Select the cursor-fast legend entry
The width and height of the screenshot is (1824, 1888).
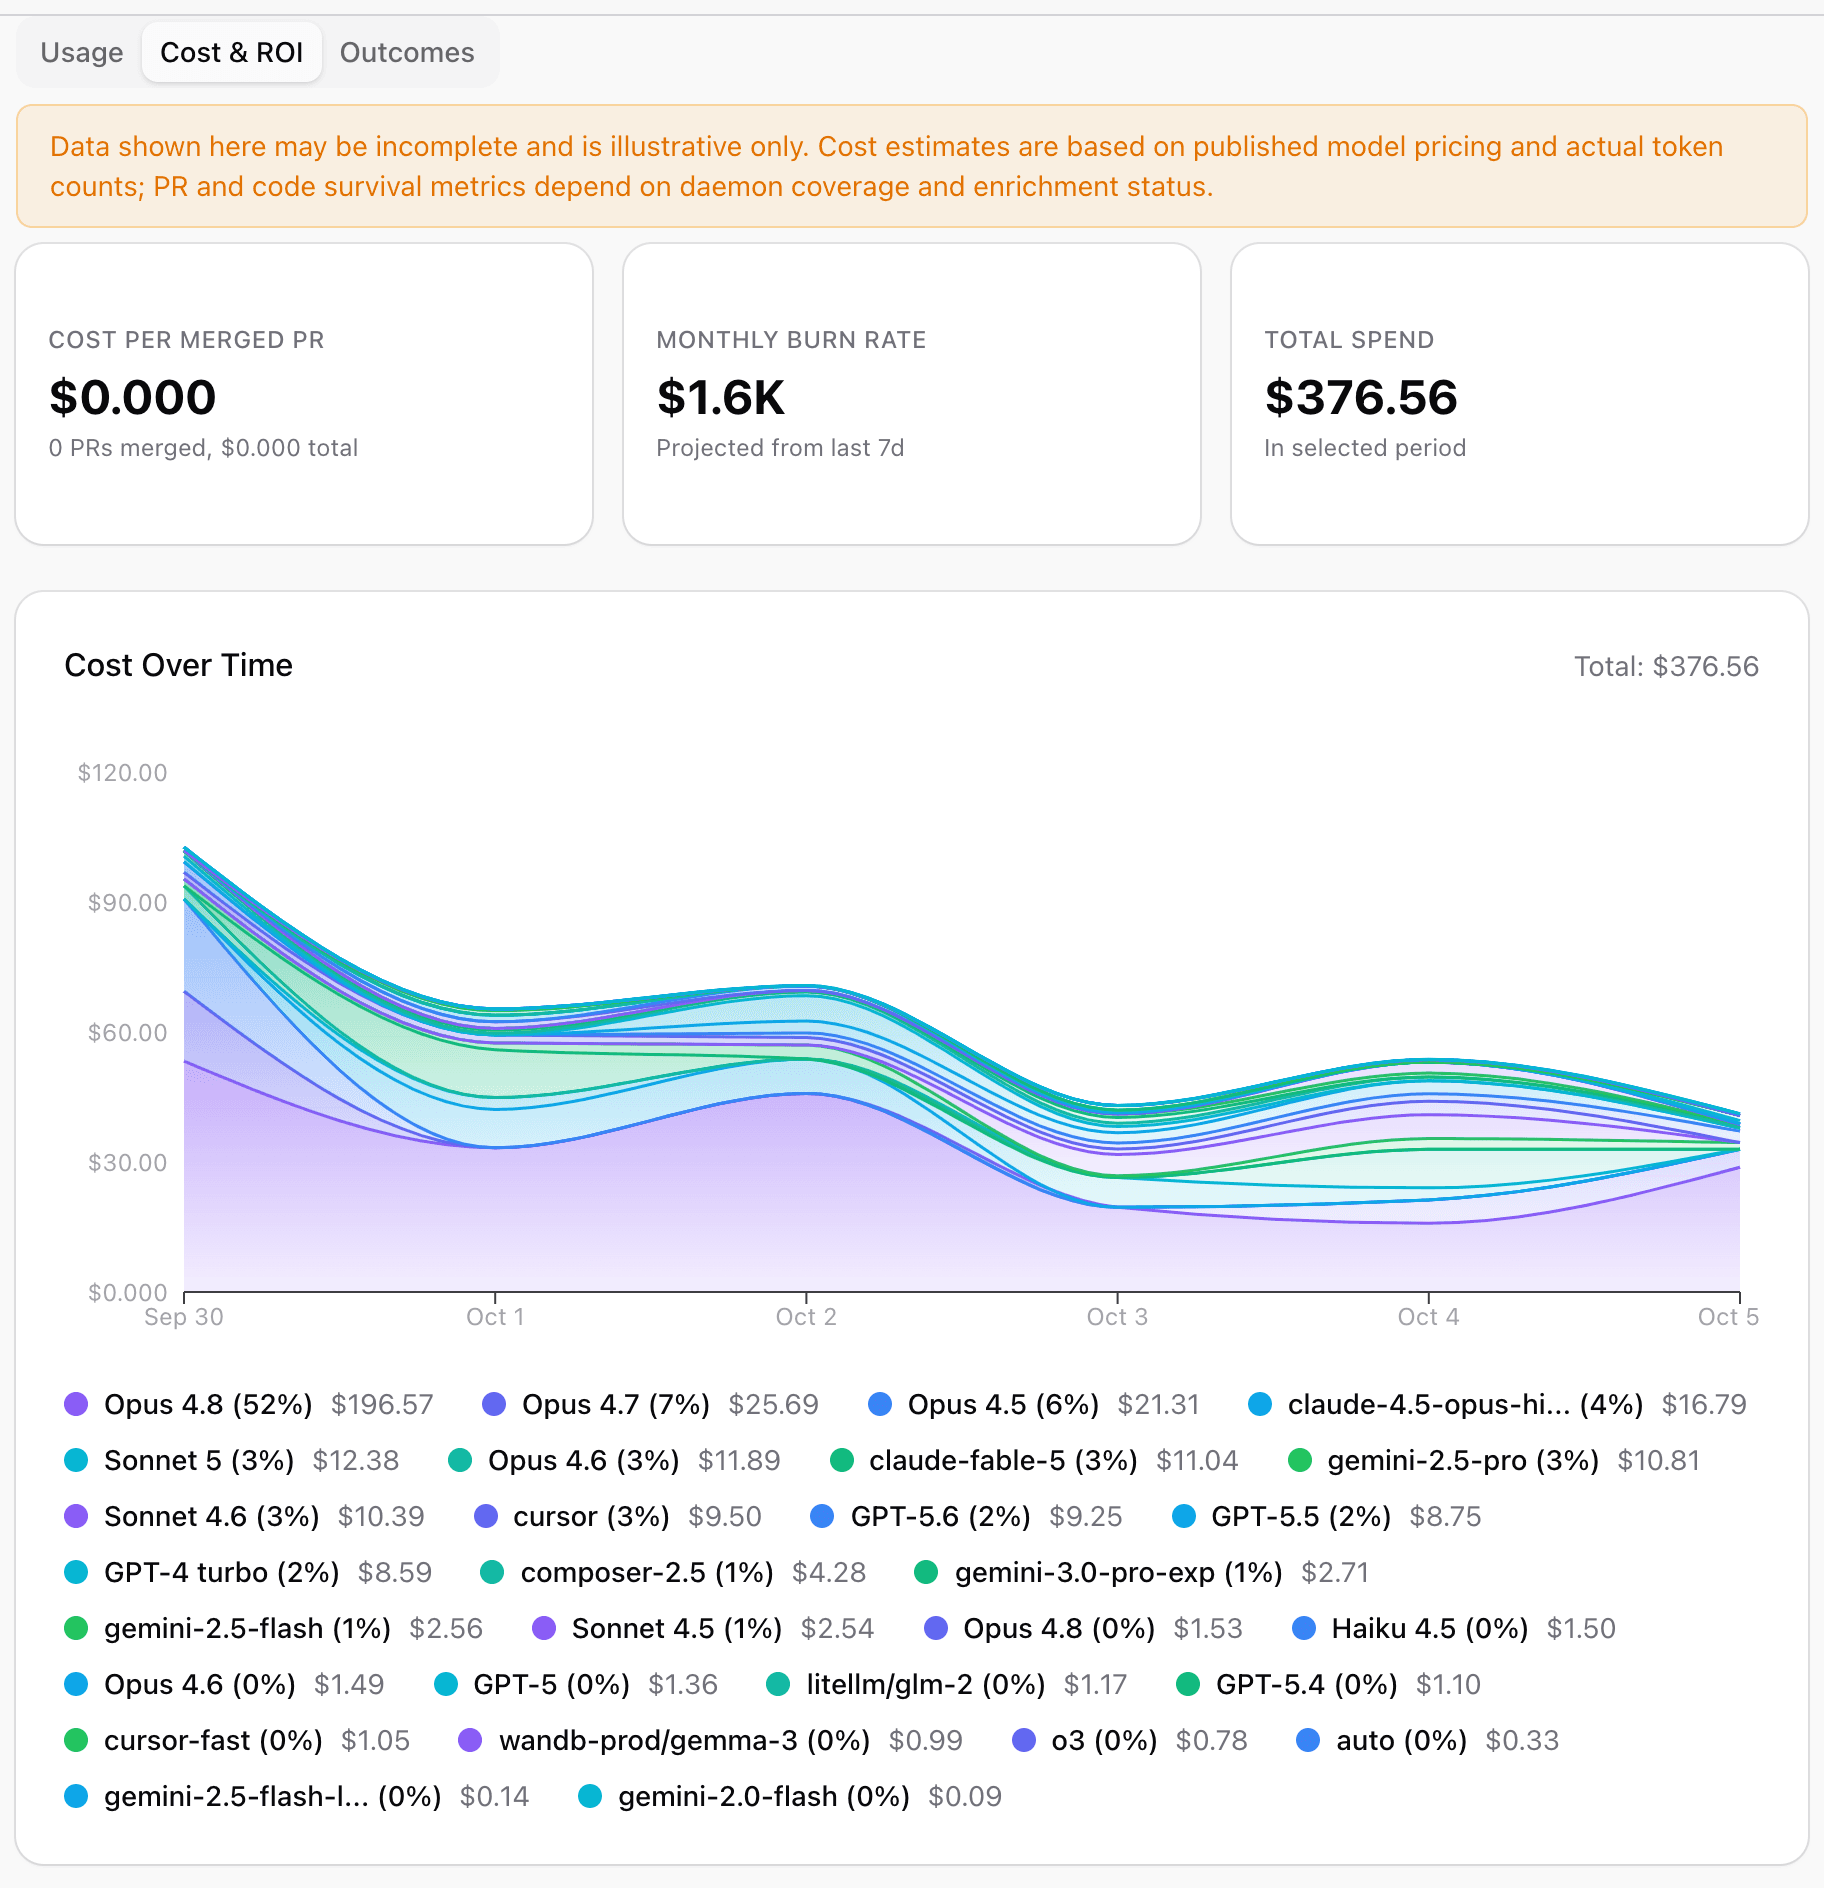tap(237, 1740)
